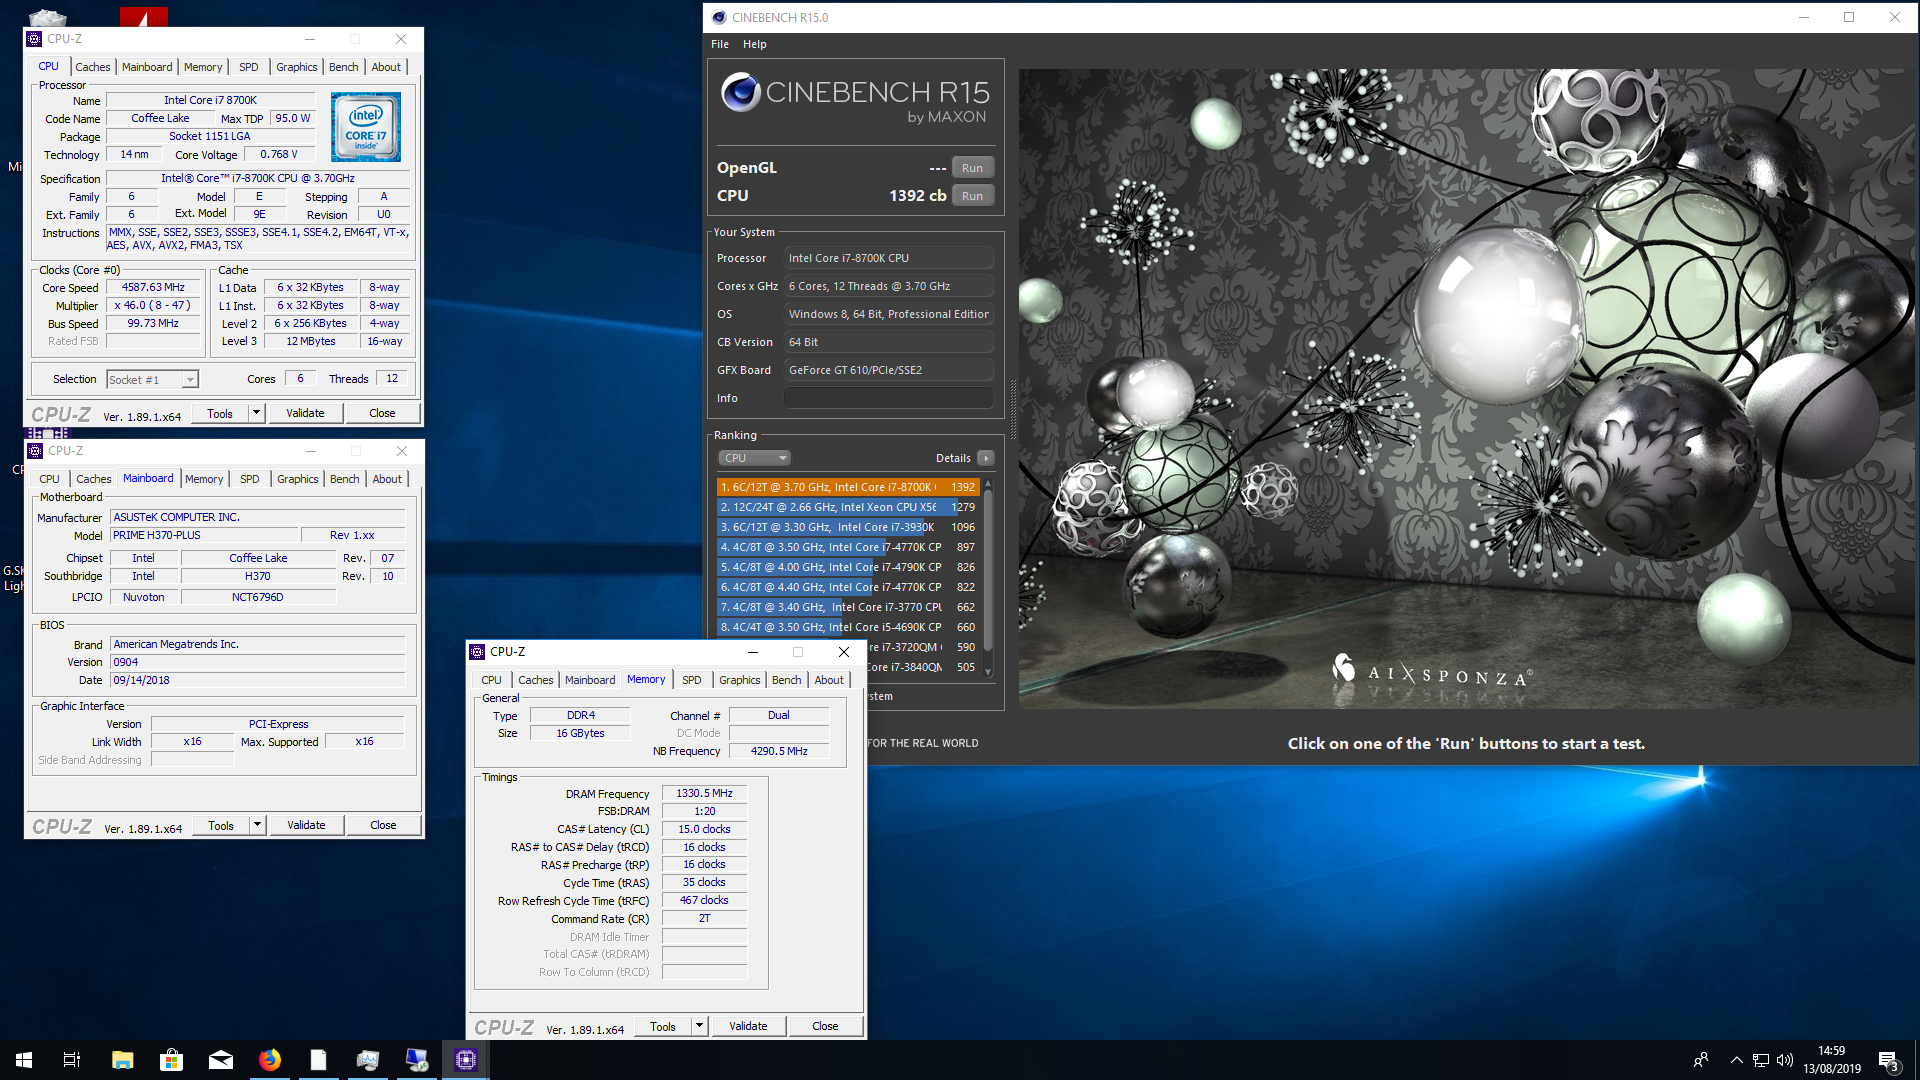1920x1080 pixels.
Task: Click the Core Speed value 4587.63 MHz
Action: pyautogui.click(x=153, y=288)
